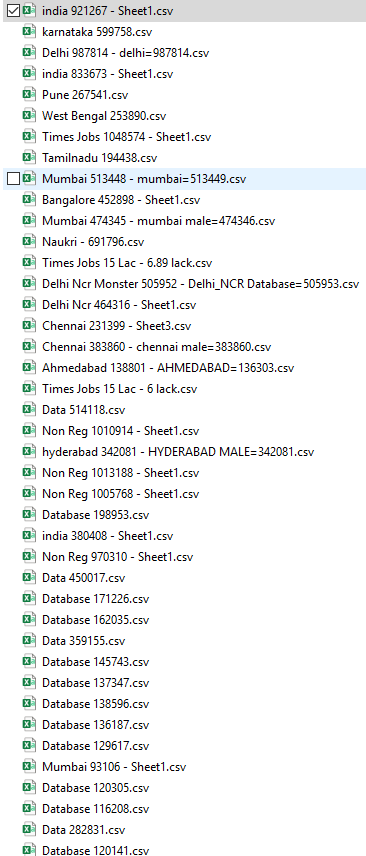Screen dimensions: 366x856
Task: Click the Excel icon of Tamilnadu 194438.csv
Action: click(28, 158)
